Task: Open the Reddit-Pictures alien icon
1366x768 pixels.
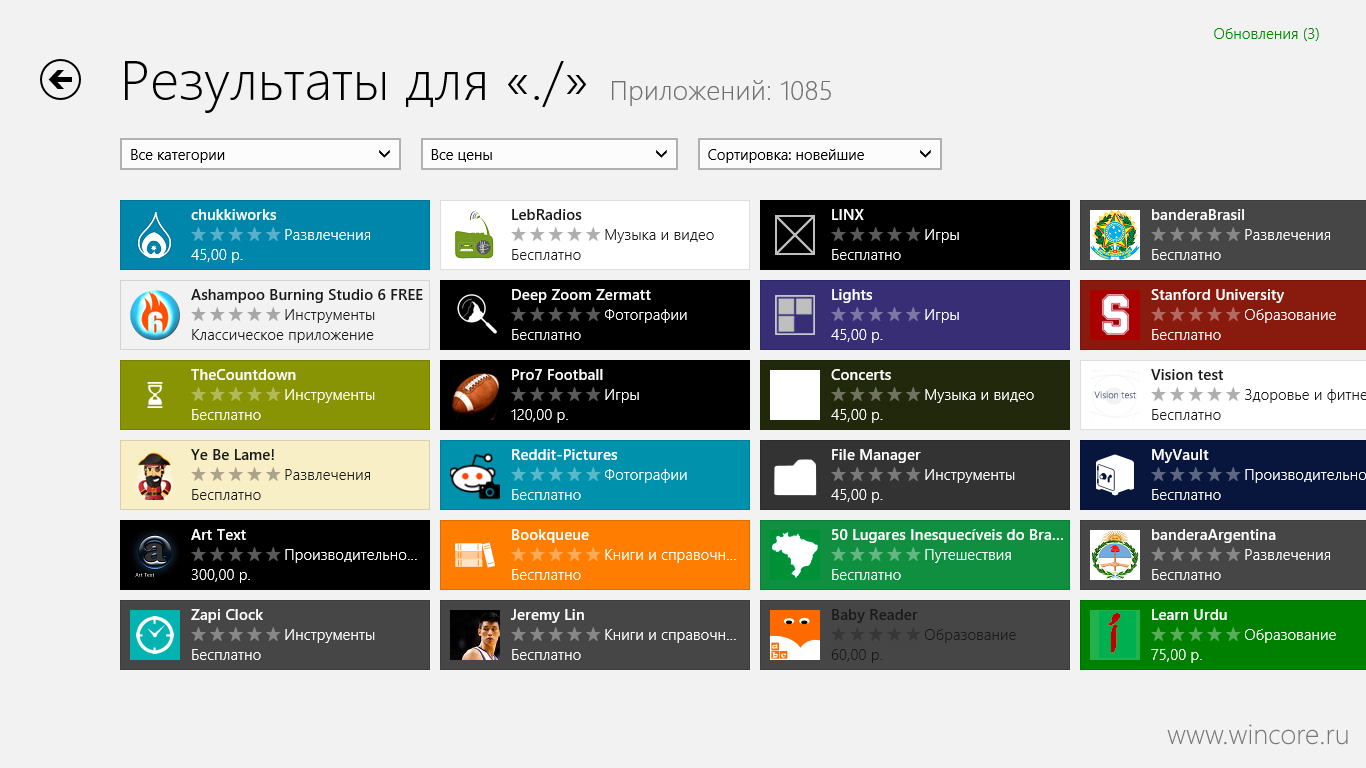Action: (475, 475)
